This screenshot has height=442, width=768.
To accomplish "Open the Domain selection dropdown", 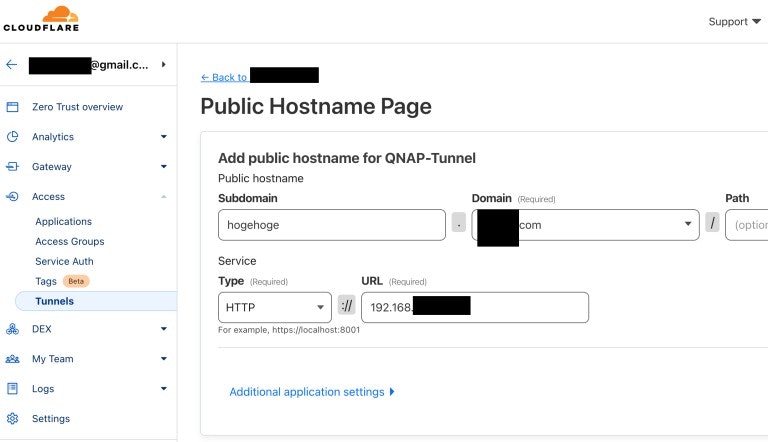I will pos(585,225).
